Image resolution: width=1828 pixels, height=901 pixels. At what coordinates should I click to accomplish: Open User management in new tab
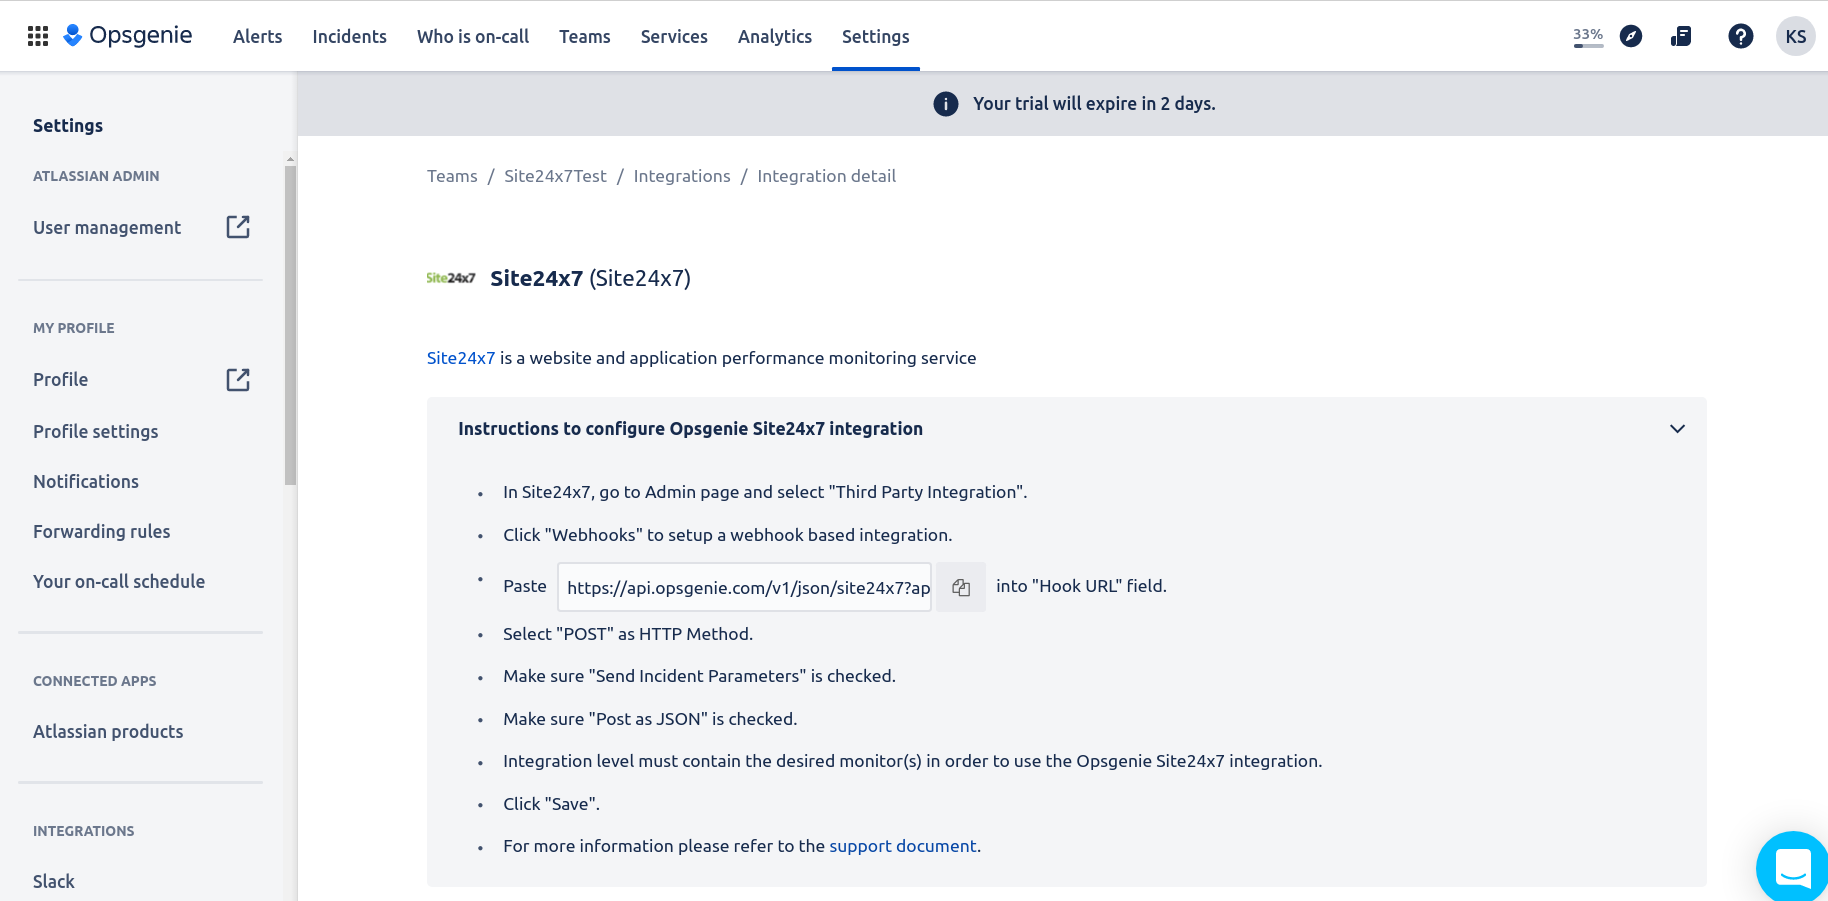237,227
